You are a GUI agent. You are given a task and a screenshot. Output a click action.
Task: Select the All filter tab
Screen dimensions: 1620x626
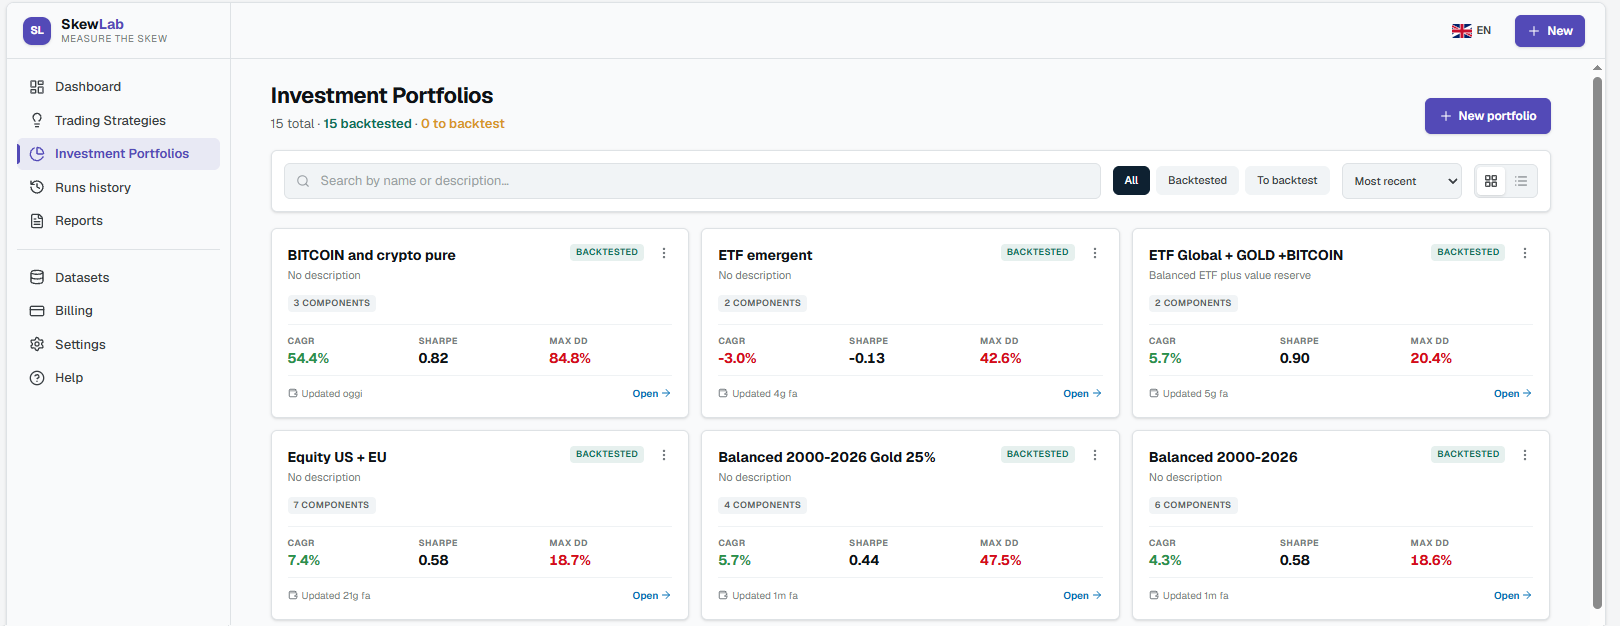1131,181
